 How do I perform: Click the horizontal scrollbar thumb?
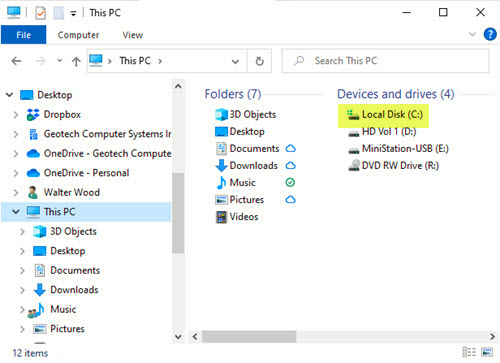click(249, 337)
